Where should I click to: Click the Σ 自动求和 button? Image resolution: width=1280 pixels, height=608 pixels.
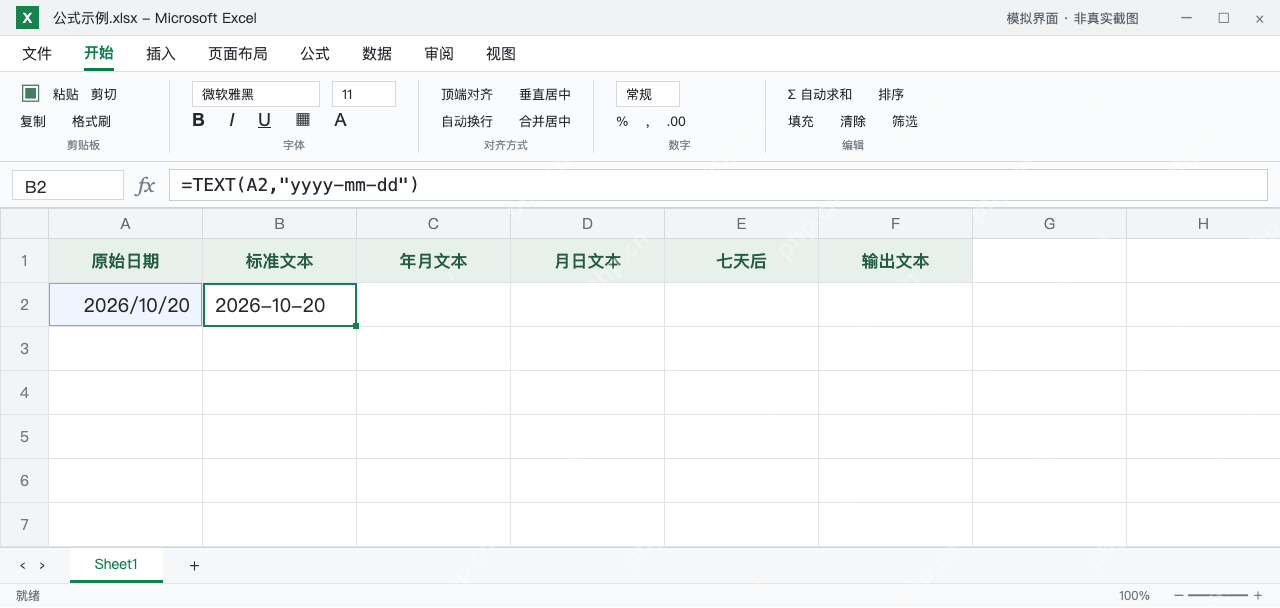[820, 94]
